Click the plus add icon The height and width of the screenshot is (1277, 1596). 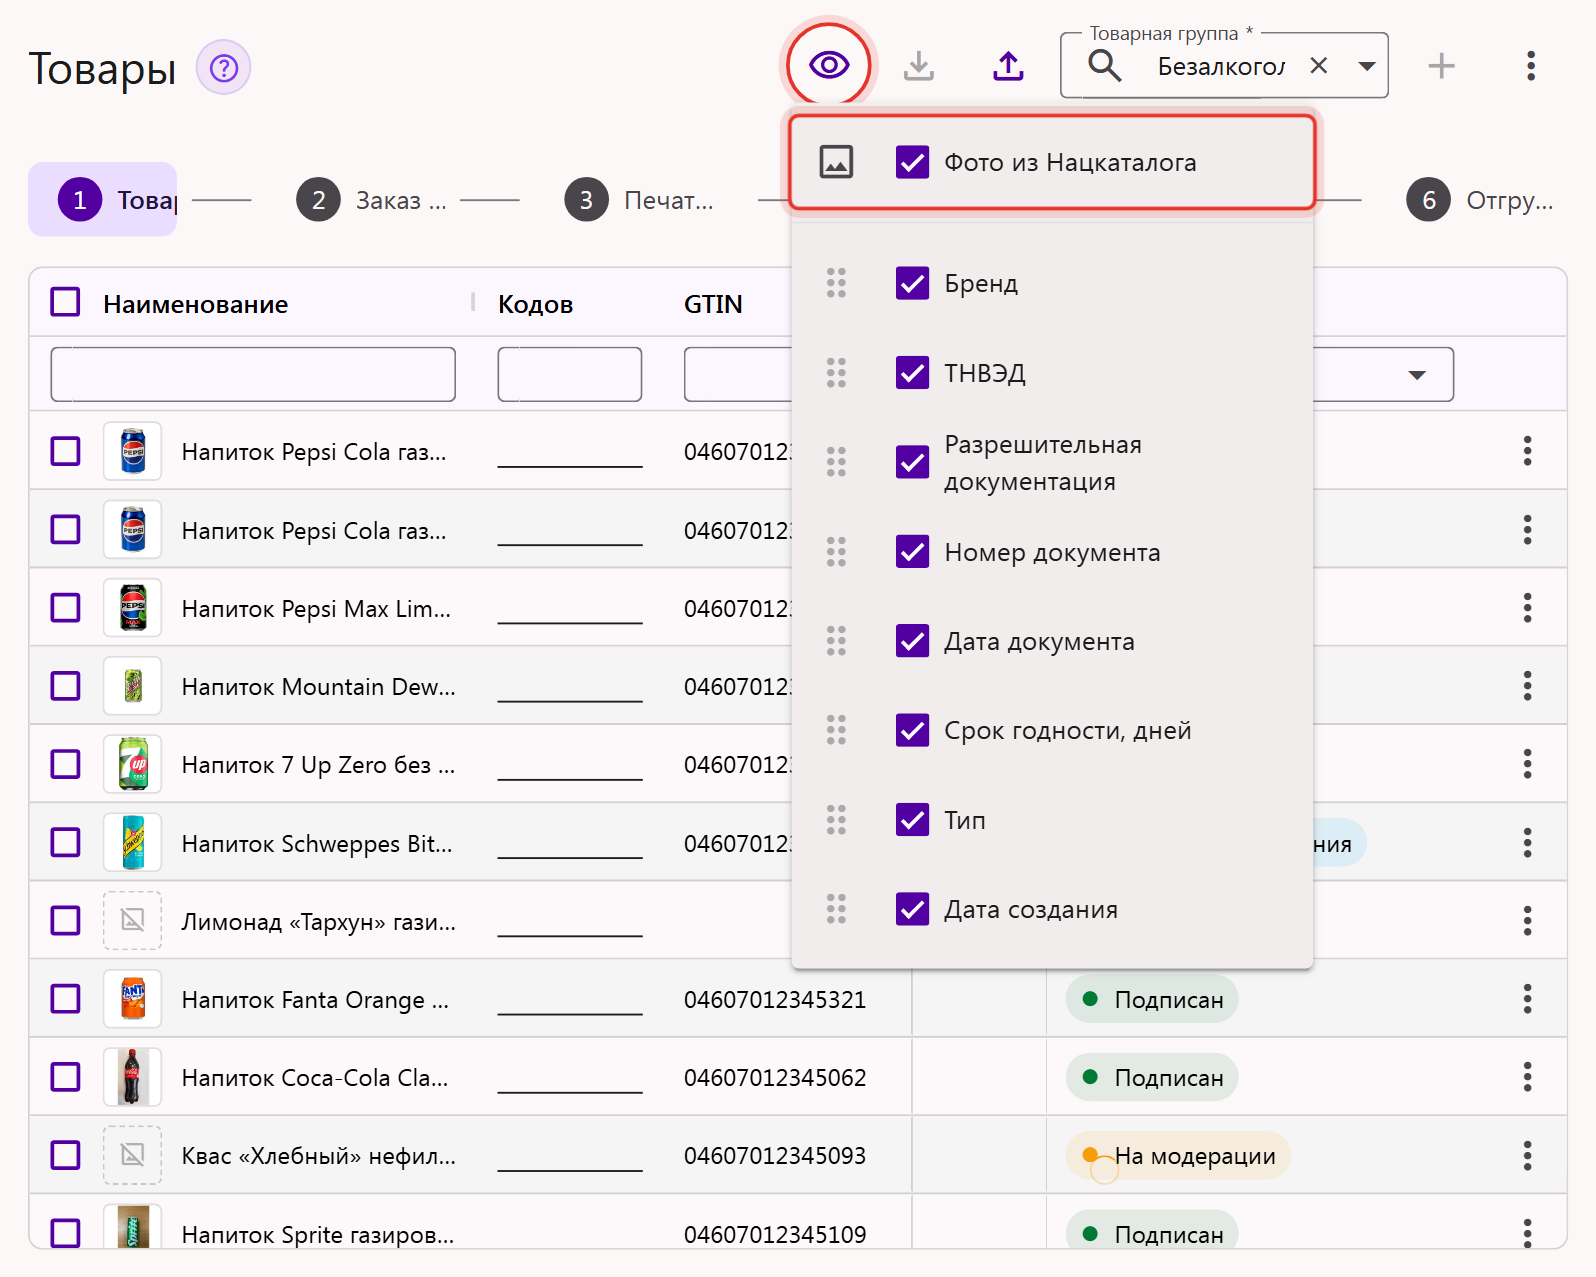pos(1441,66)
